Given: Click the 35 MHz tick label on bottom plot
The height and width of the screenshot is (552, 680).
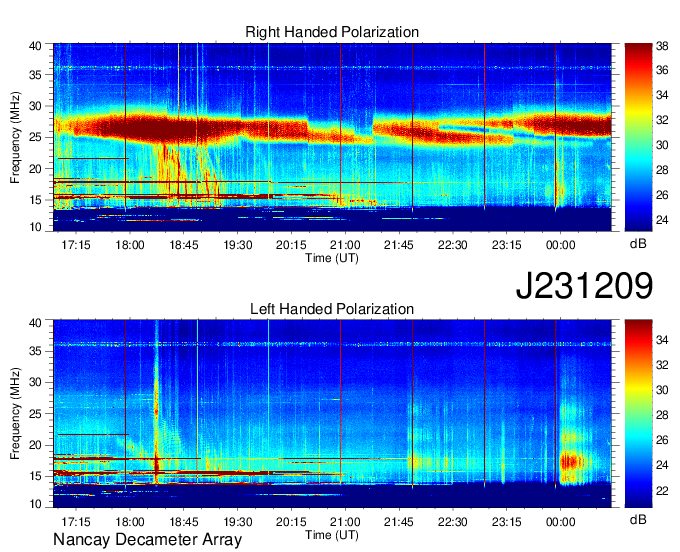Looking at the screenshot, I should coord(36,351).
